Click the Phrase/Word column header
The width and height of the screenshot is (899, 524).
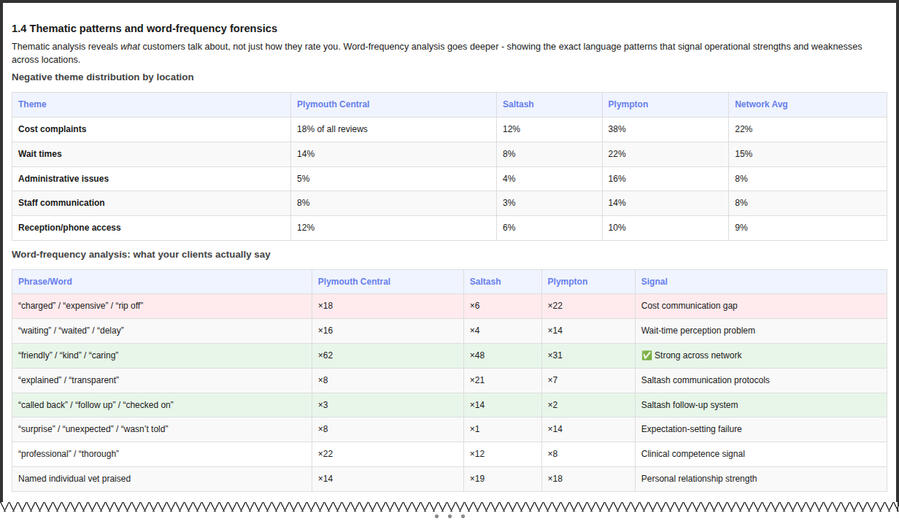[45, 282]
